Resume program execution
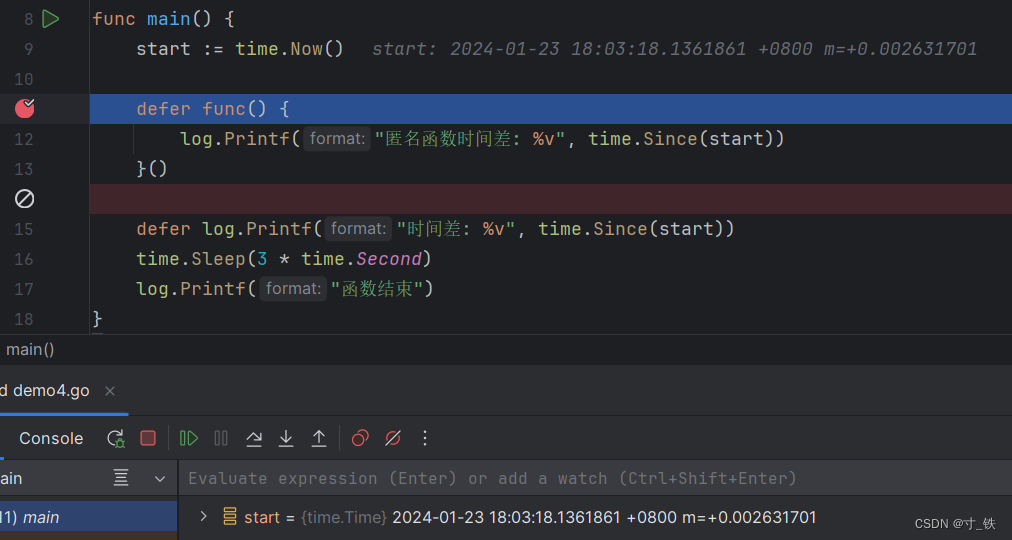Viewport: 1012px width, 540px height. pos(188,438)
